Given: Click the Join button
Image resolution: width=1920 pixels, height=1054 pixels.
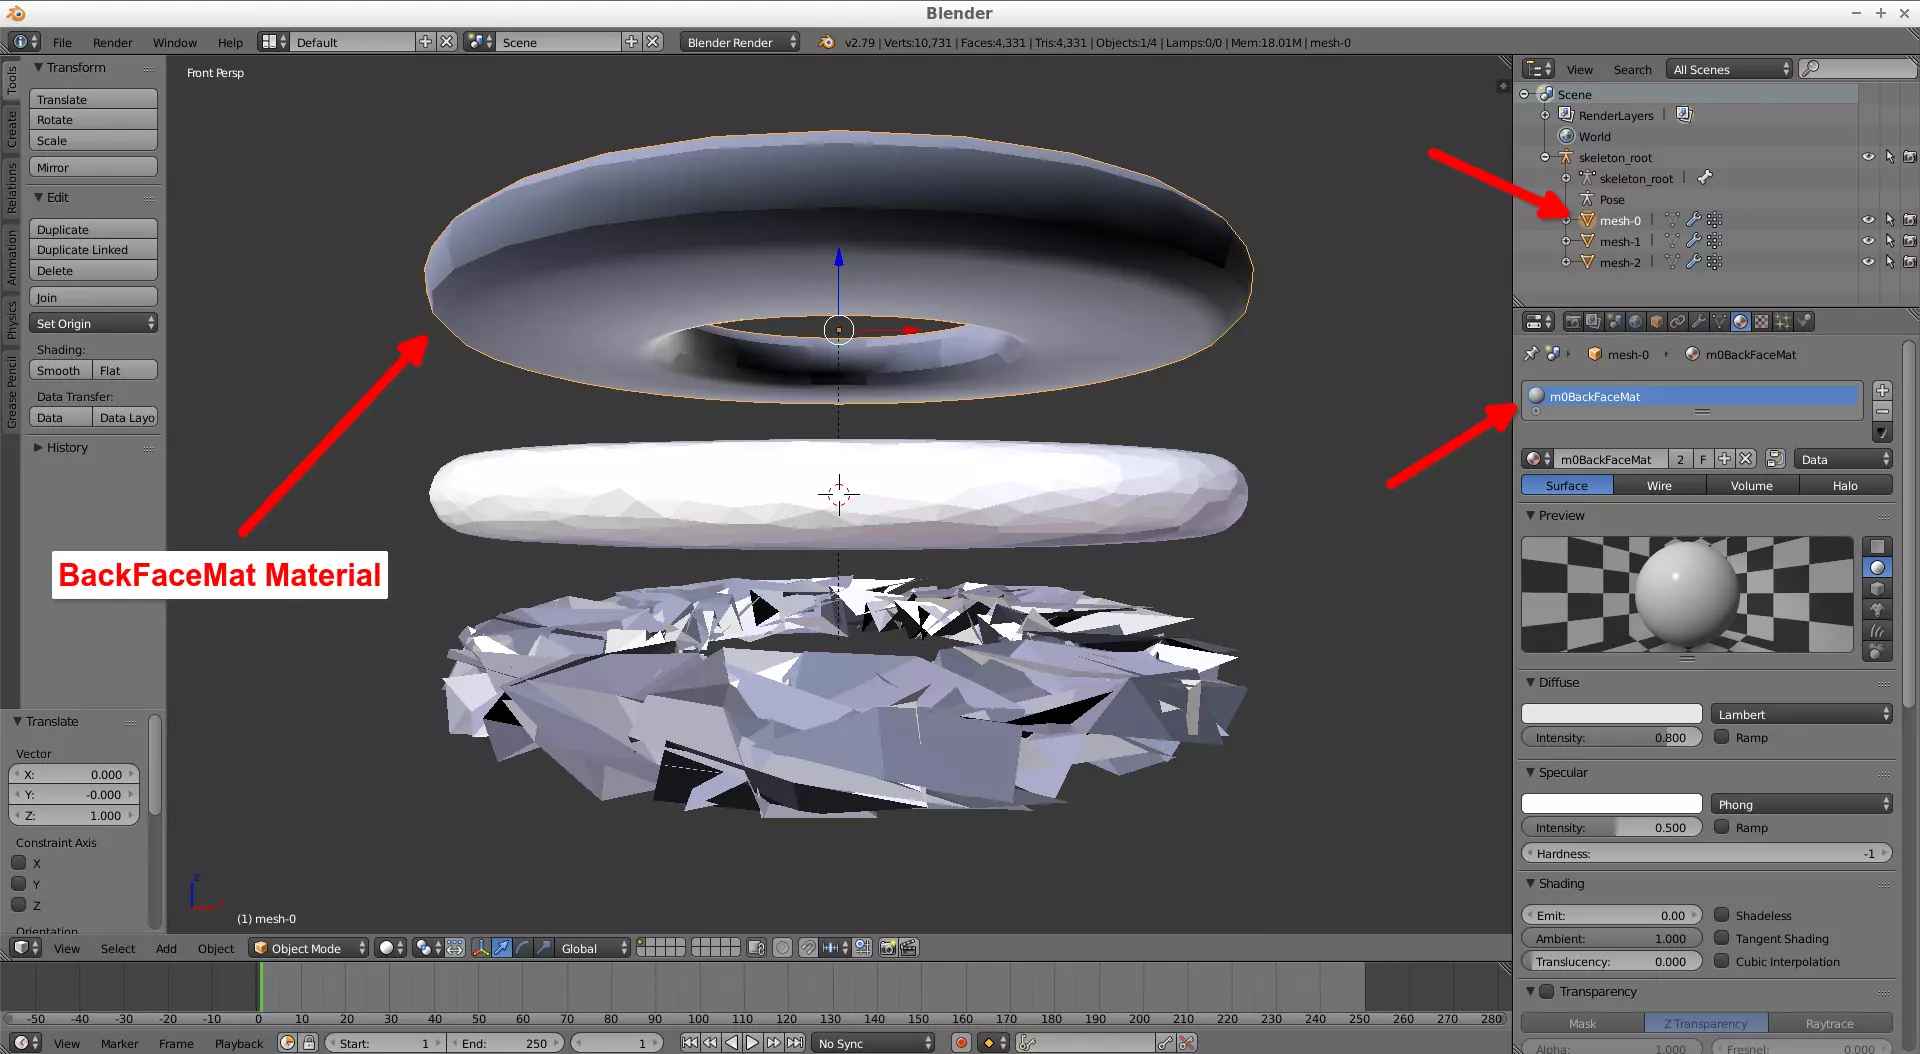Looking at the screenshot, I should (x=93, y=297).
